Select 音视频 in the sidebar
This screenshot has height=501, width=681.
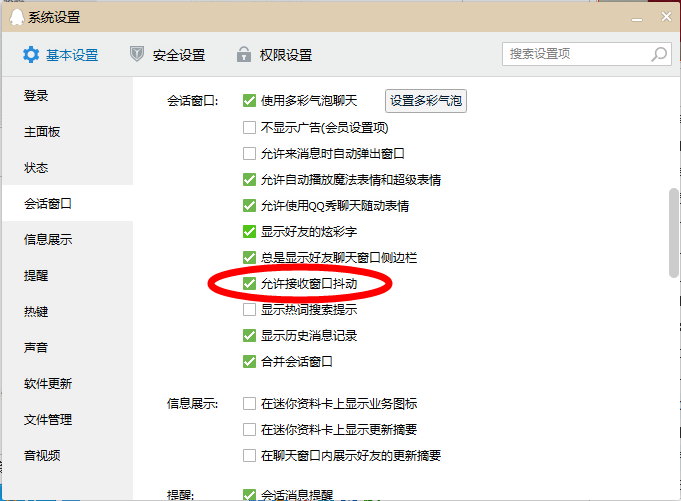(68, 456)
